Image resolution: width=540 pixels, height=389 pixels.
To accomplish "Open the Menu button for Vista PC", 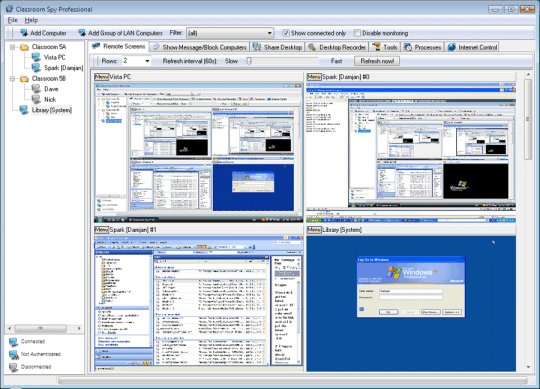I will coord(101,77).
